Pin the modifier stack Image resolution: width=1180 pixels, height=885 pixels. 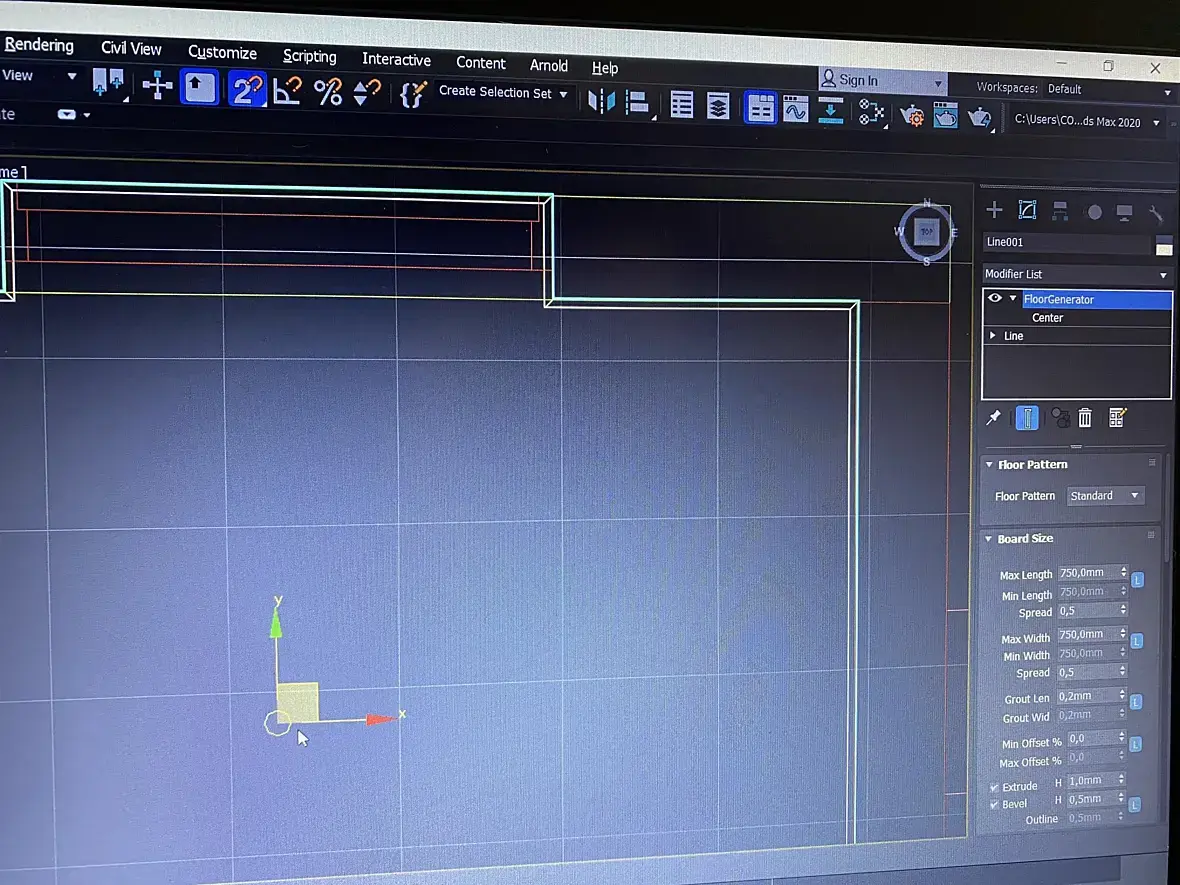coord(993,417)
